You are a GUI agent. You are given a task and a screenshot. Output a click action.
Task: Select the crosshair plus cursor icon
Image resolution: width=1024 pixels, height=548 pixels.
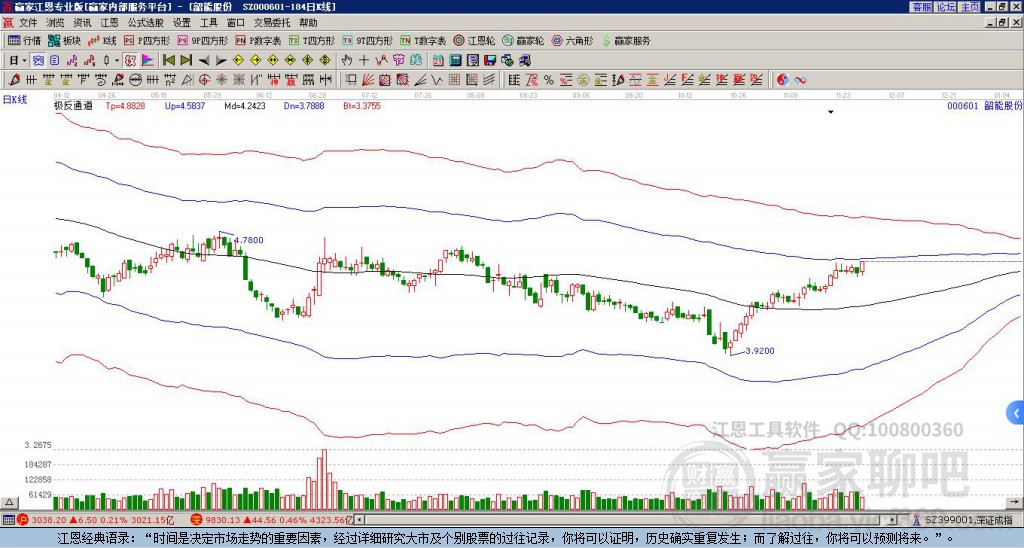pos(364,61)
